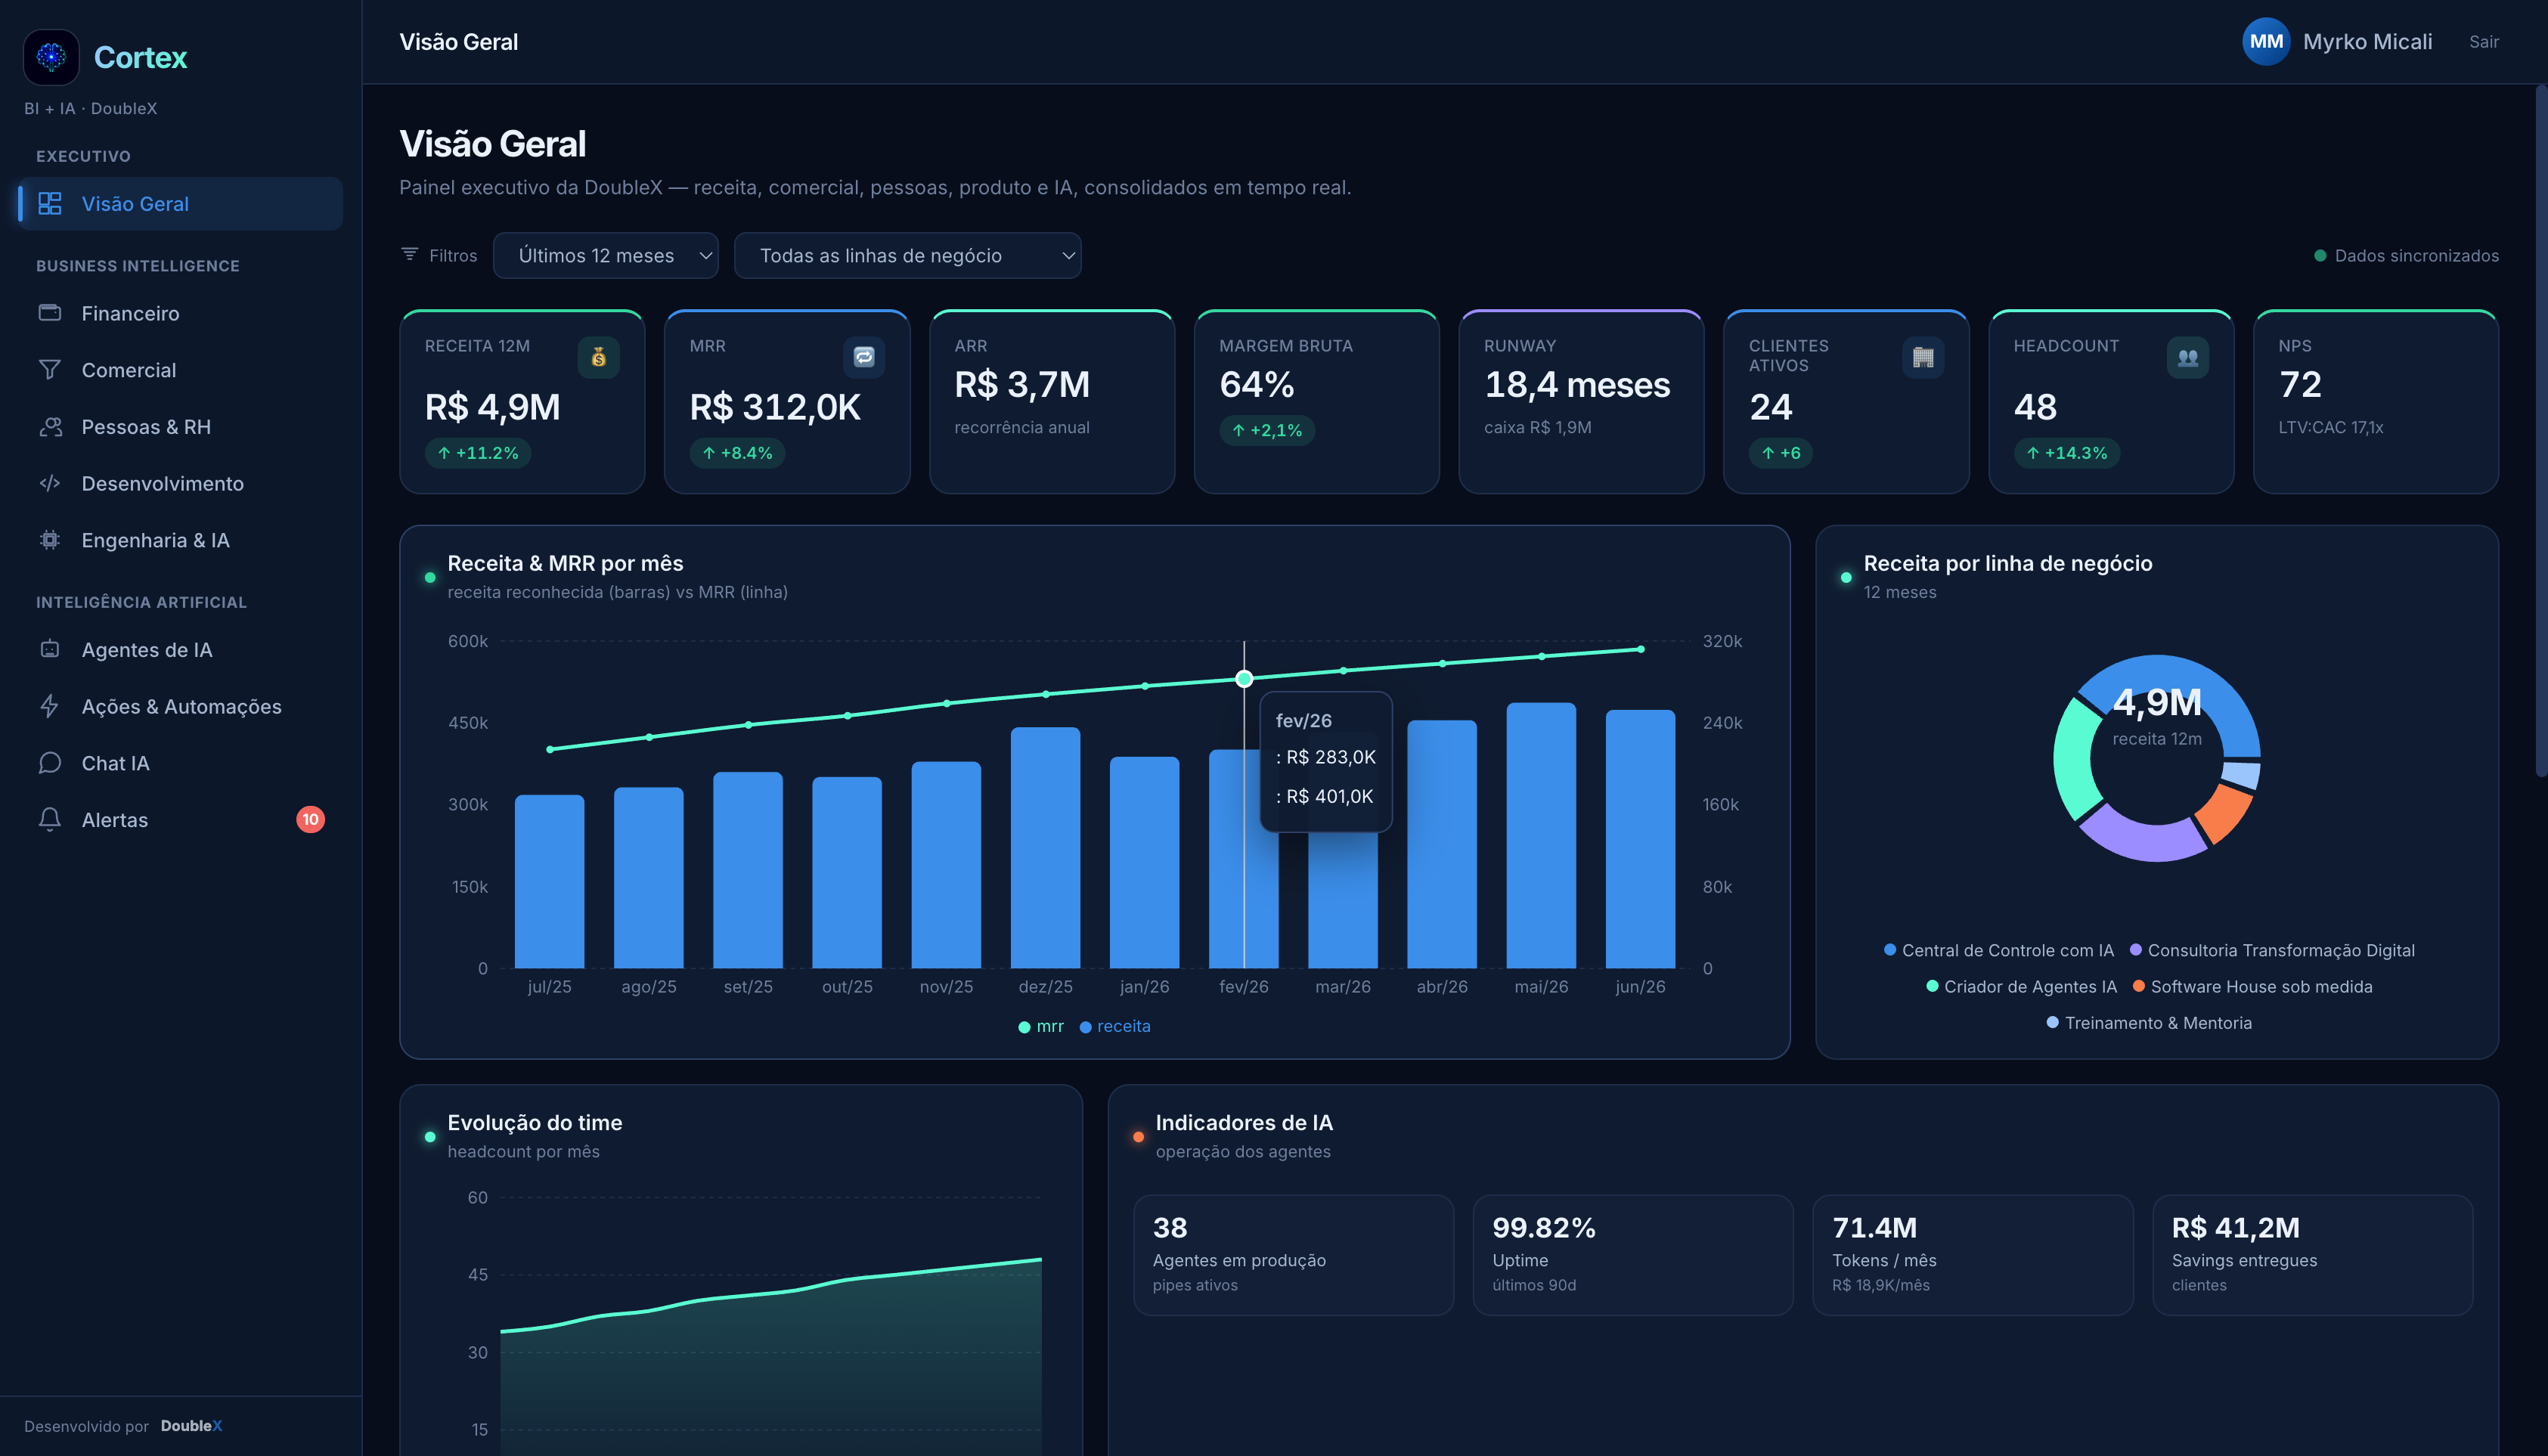The width and height of the screenshot is (2548, 1456).
Task: Select Visão Geral in the sidebar
Action: pos(180,204)
